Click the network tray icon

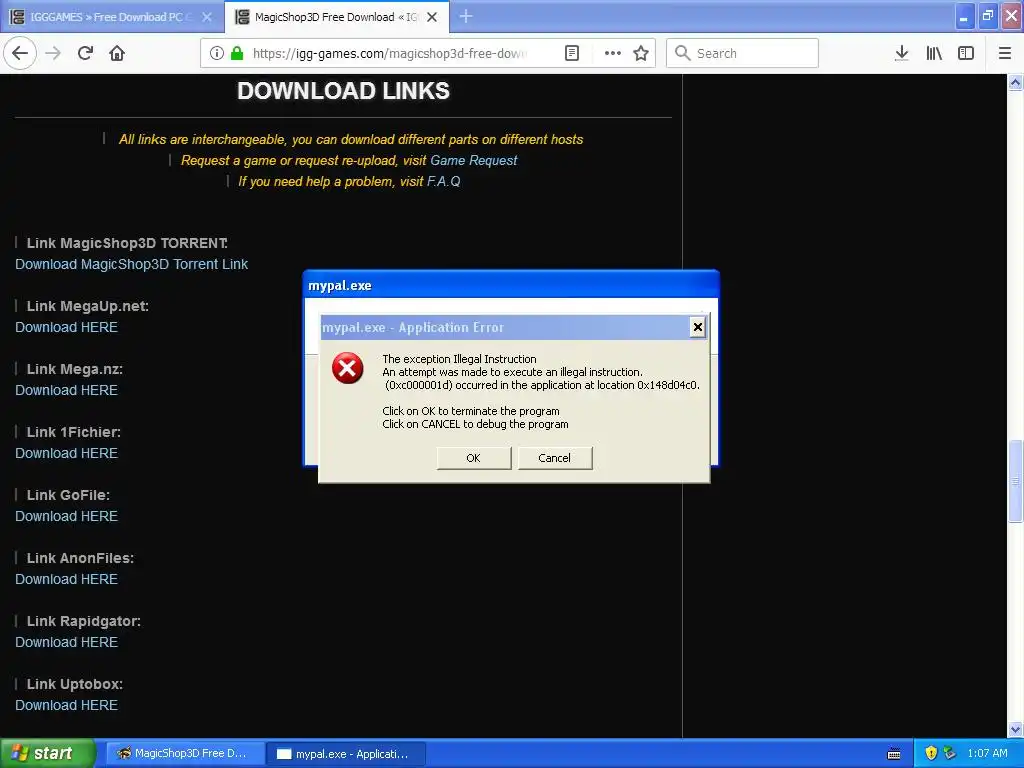[x=950, y=753]
